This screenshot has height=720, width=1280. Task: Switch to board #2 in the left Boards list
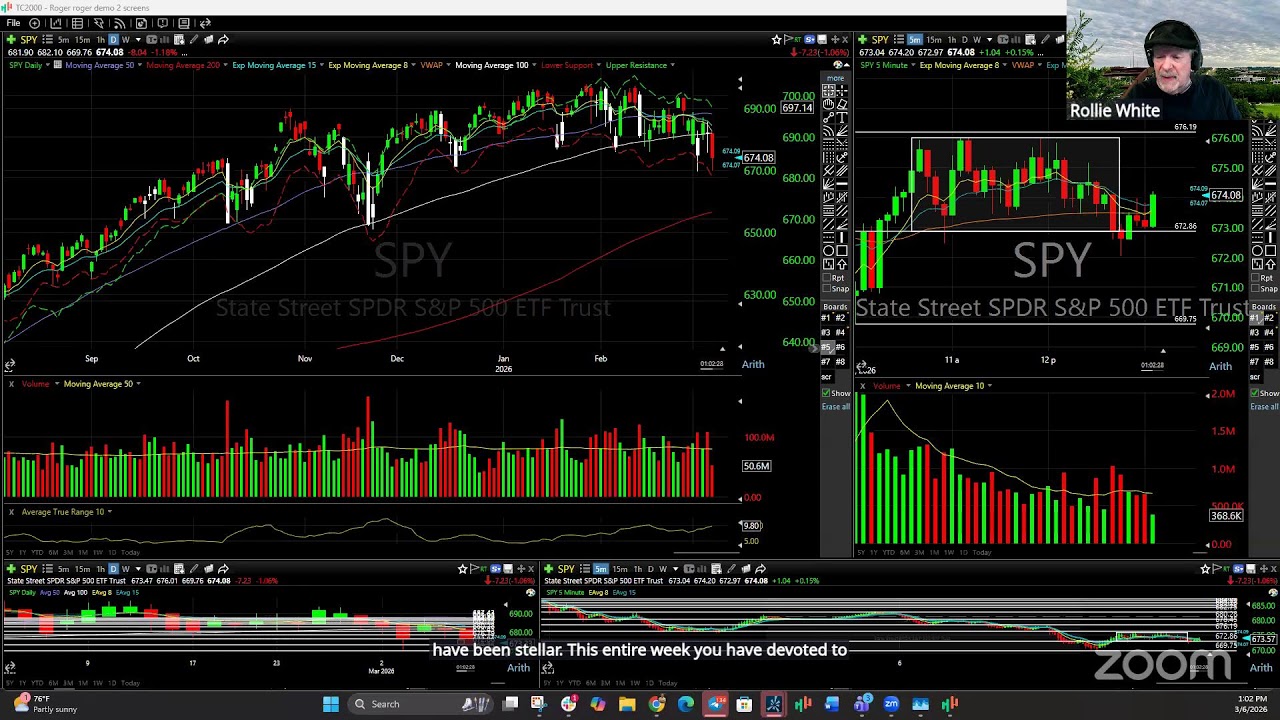(841, 318)
